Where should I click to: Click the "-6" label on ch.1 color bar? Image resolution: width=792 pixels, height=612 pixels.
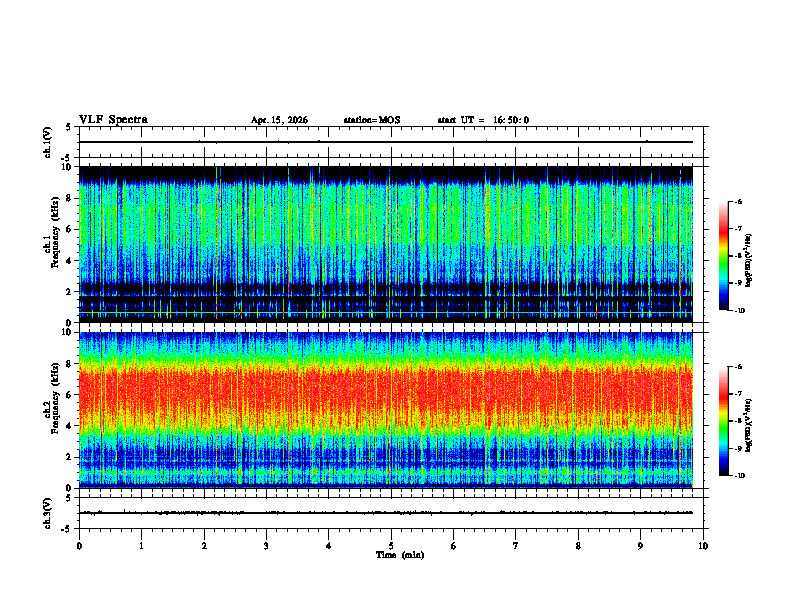[738, 202]
